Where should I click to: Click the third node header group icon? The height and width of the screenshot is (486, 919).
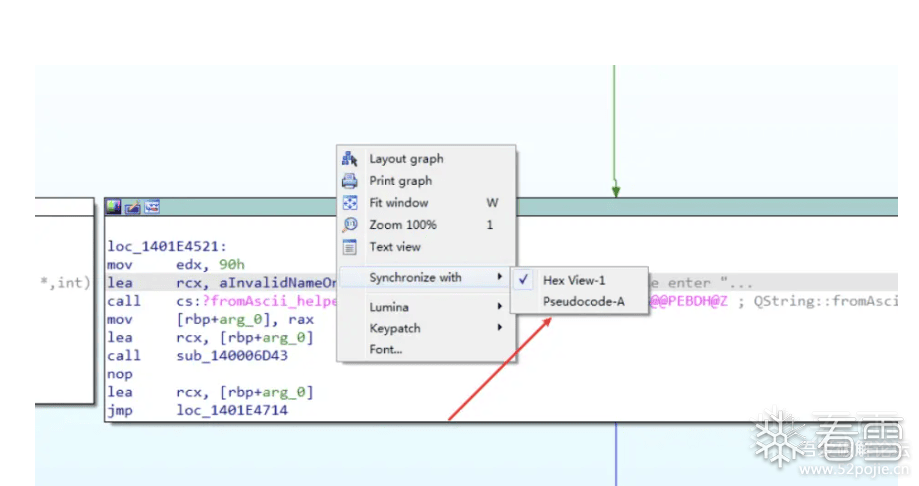[152, 207]
